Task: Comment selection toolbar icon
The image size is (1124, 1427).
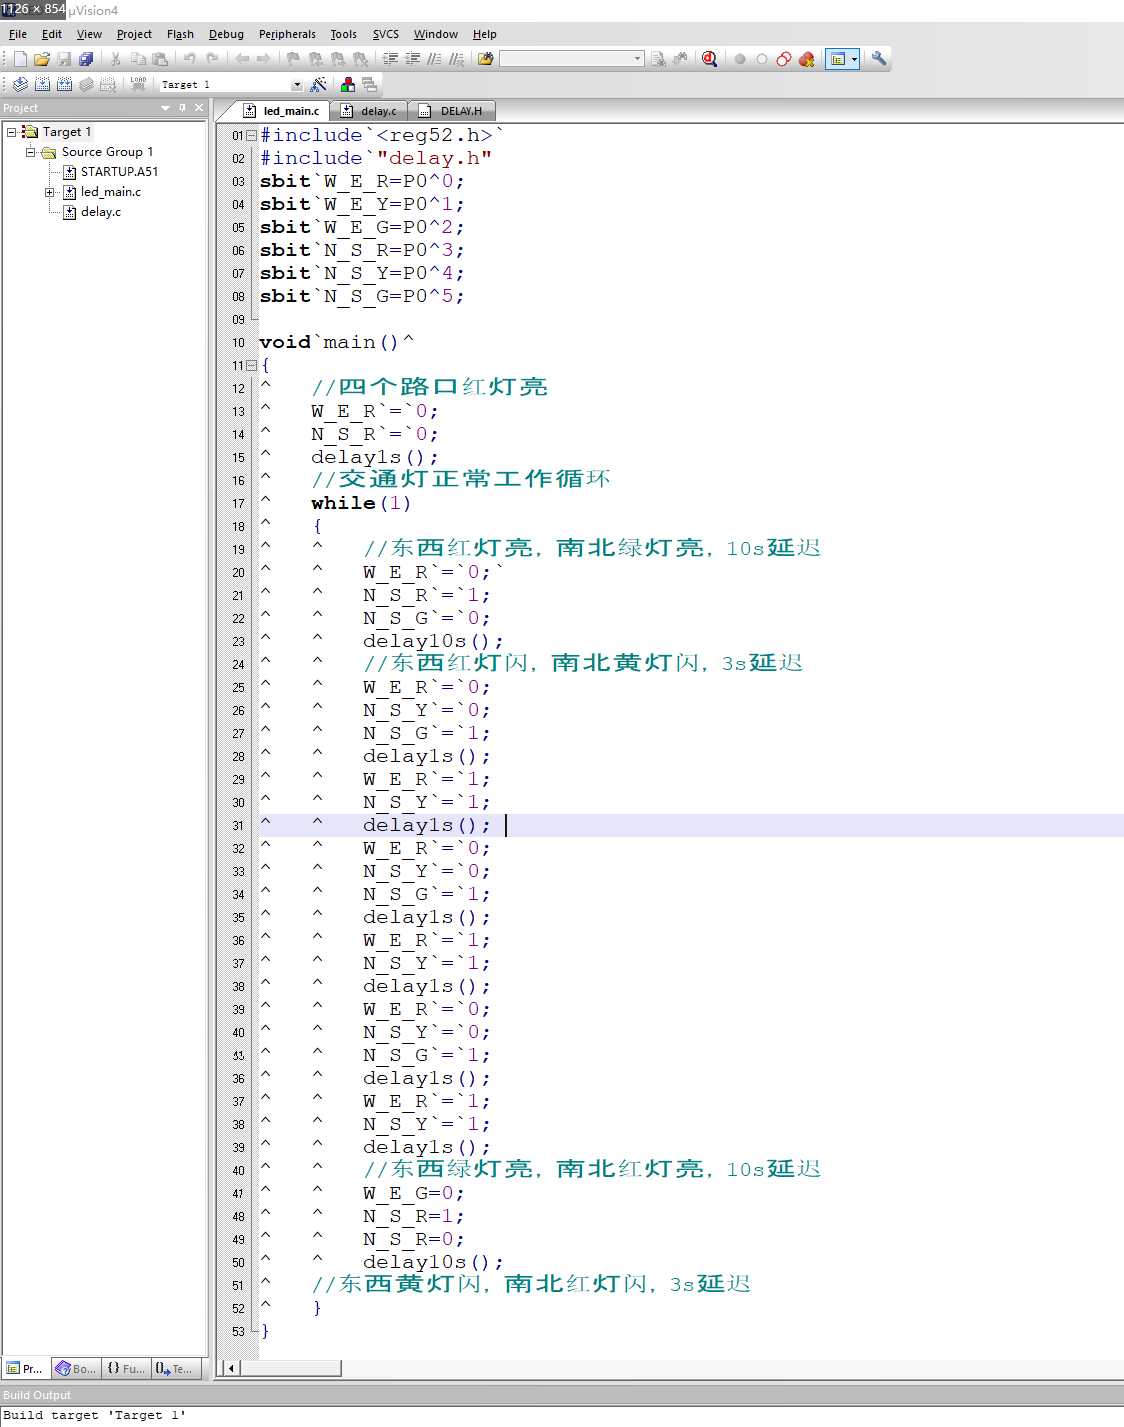Action: [434, 59]
